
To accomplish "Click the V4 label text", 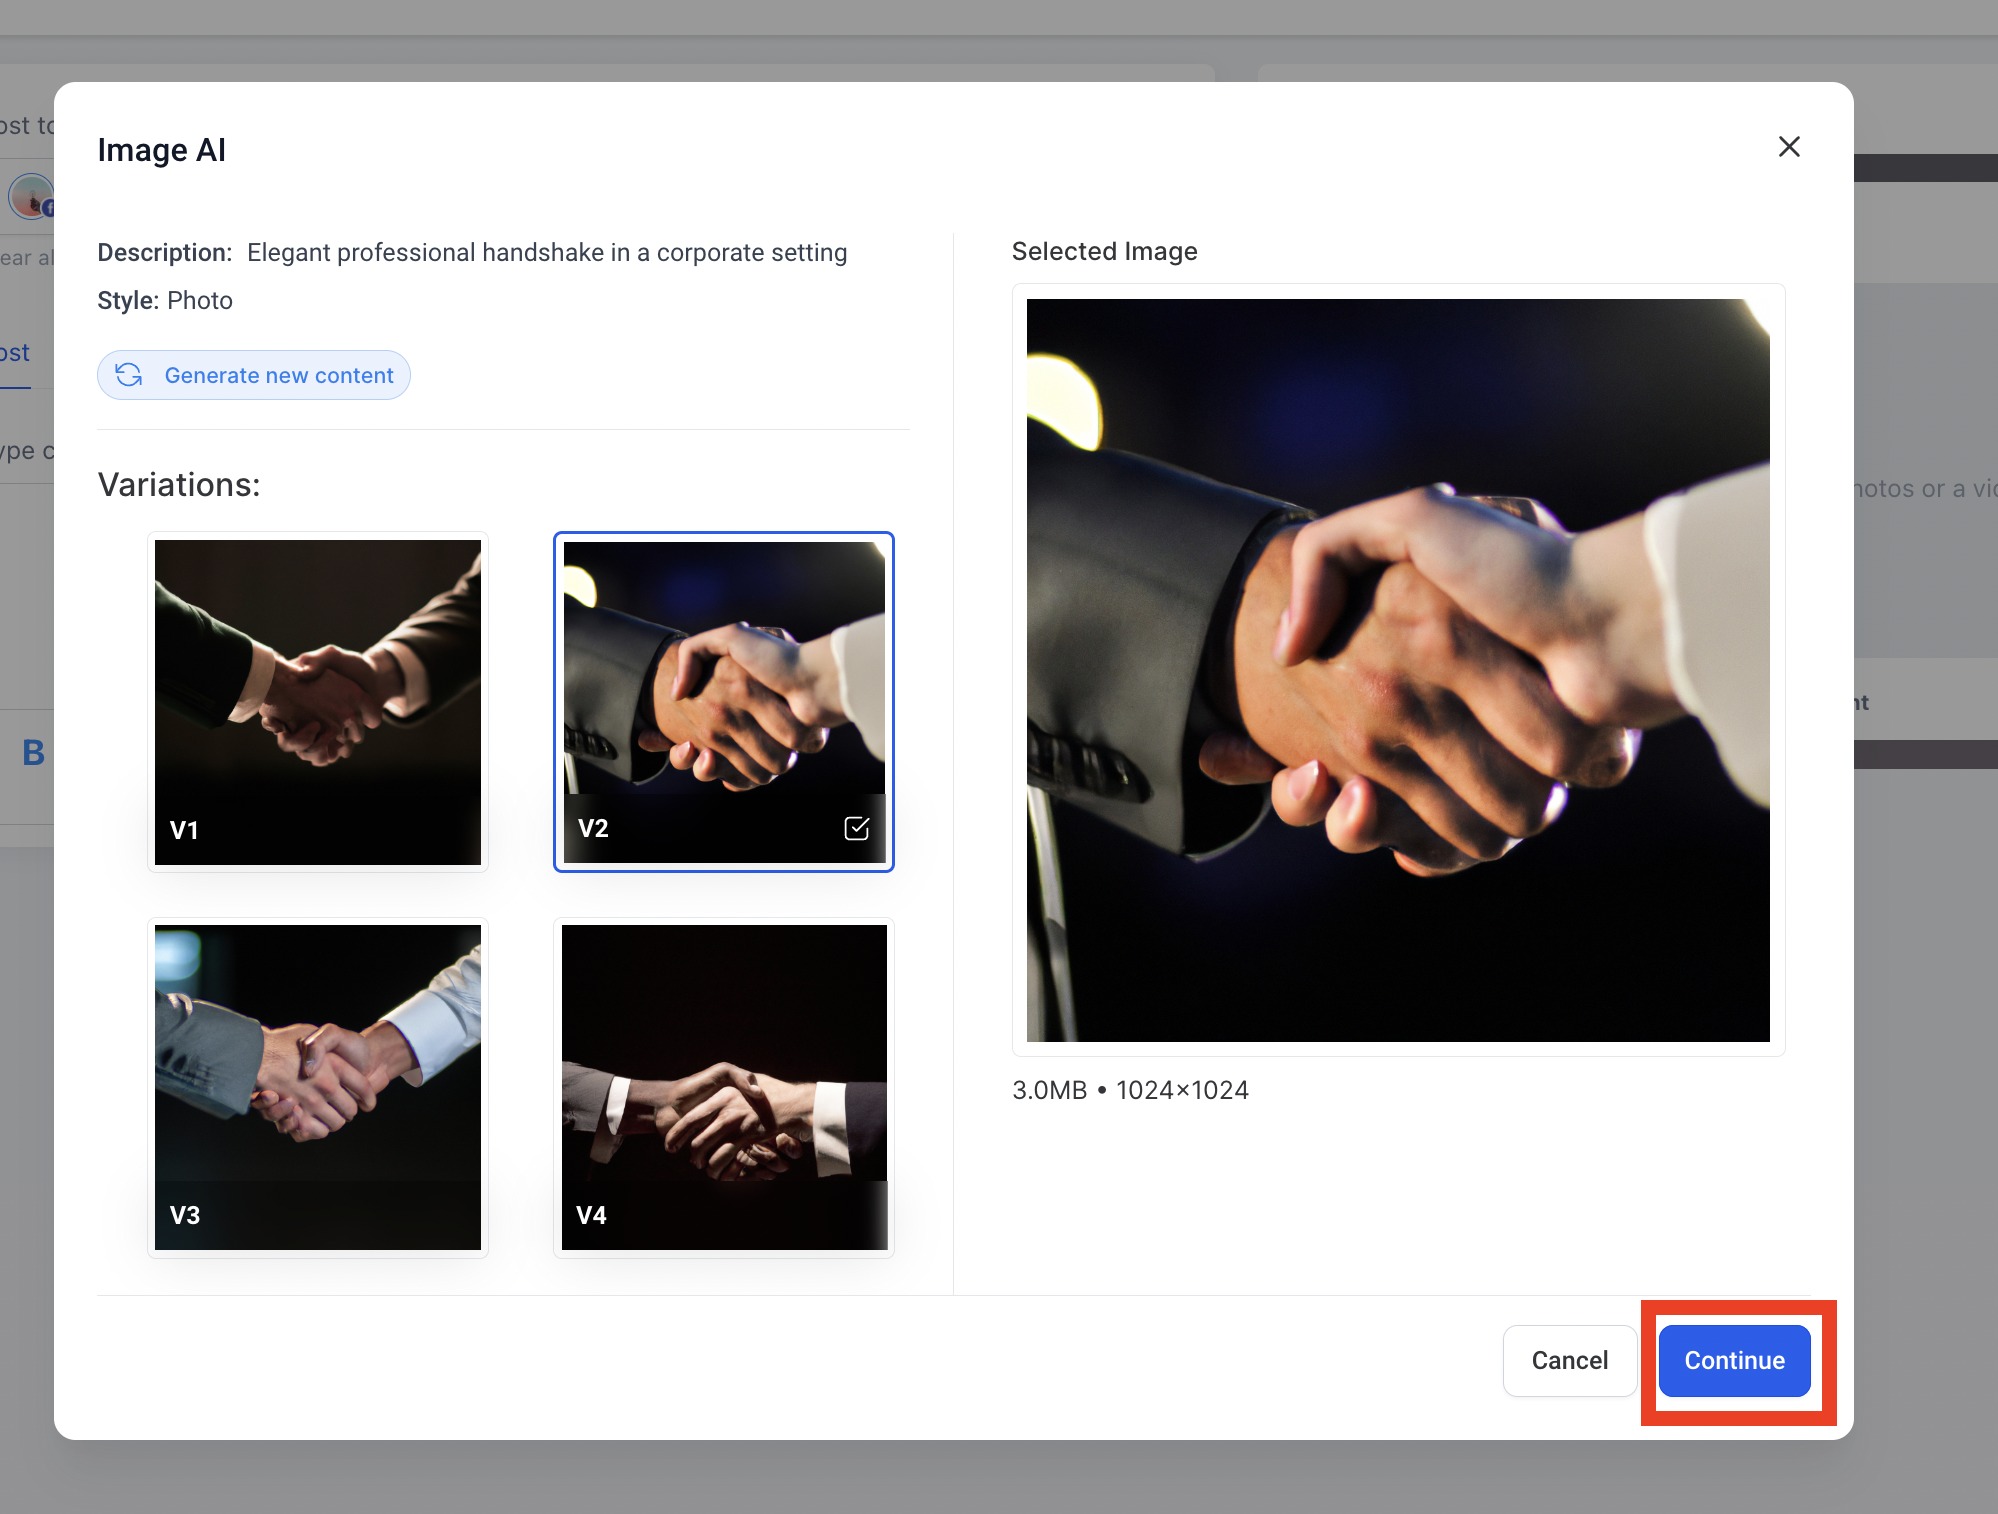I will [x=591, y=1215].
